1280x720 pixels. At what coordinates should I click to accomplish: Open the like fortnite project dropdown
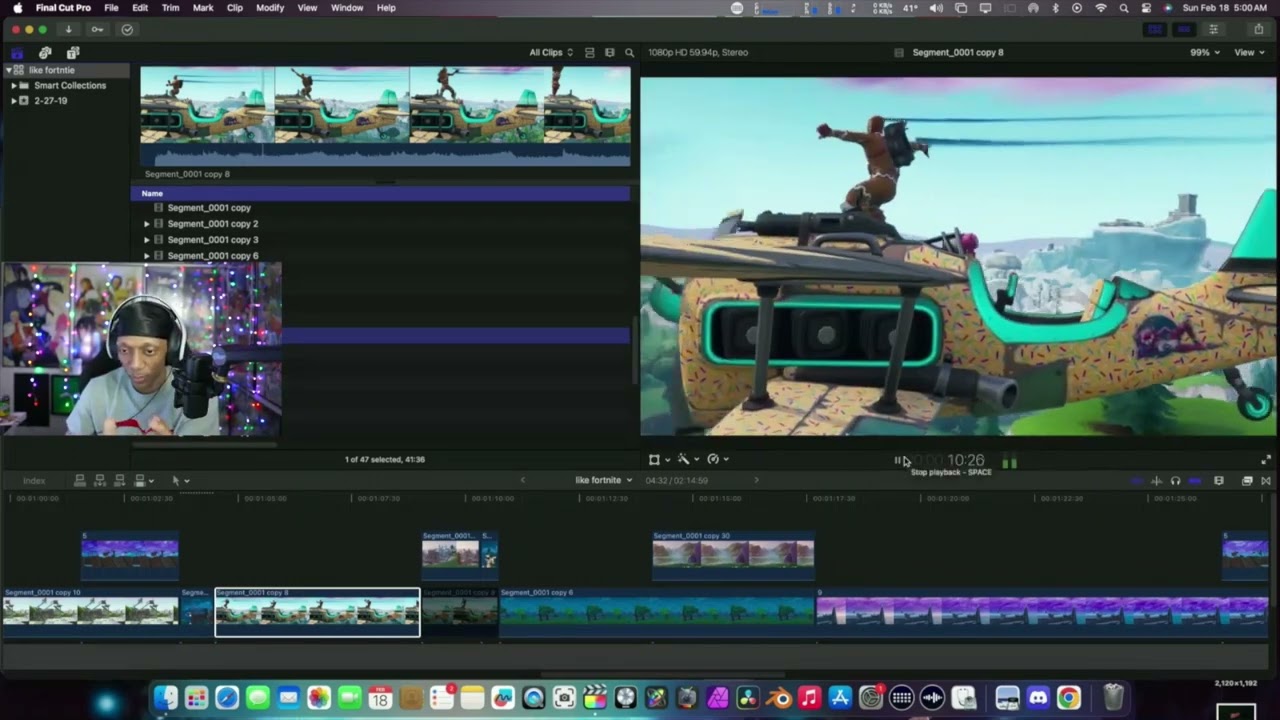click(x=604, y=480)
